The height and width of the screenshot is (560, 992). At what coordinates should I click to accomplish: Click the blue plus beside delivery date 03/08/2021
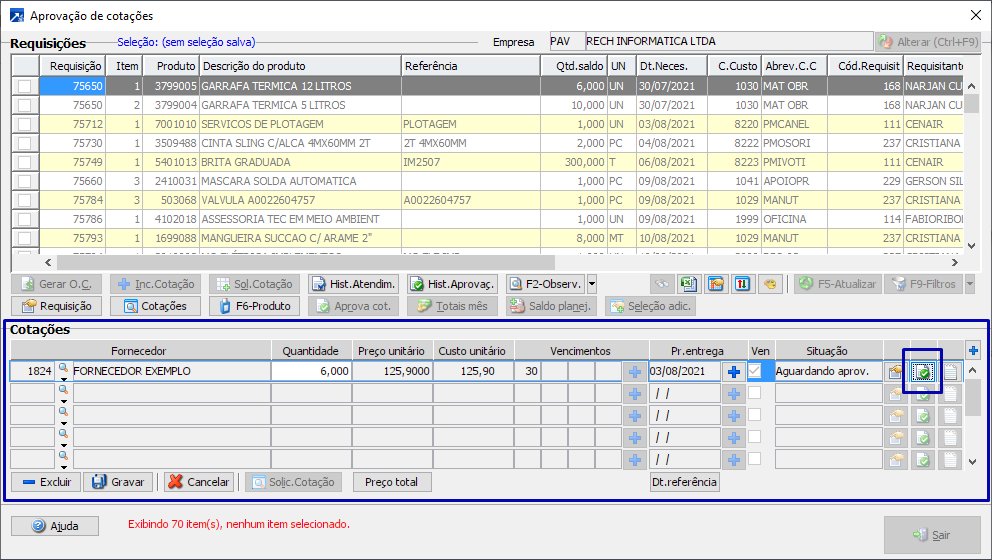point(734,372)
